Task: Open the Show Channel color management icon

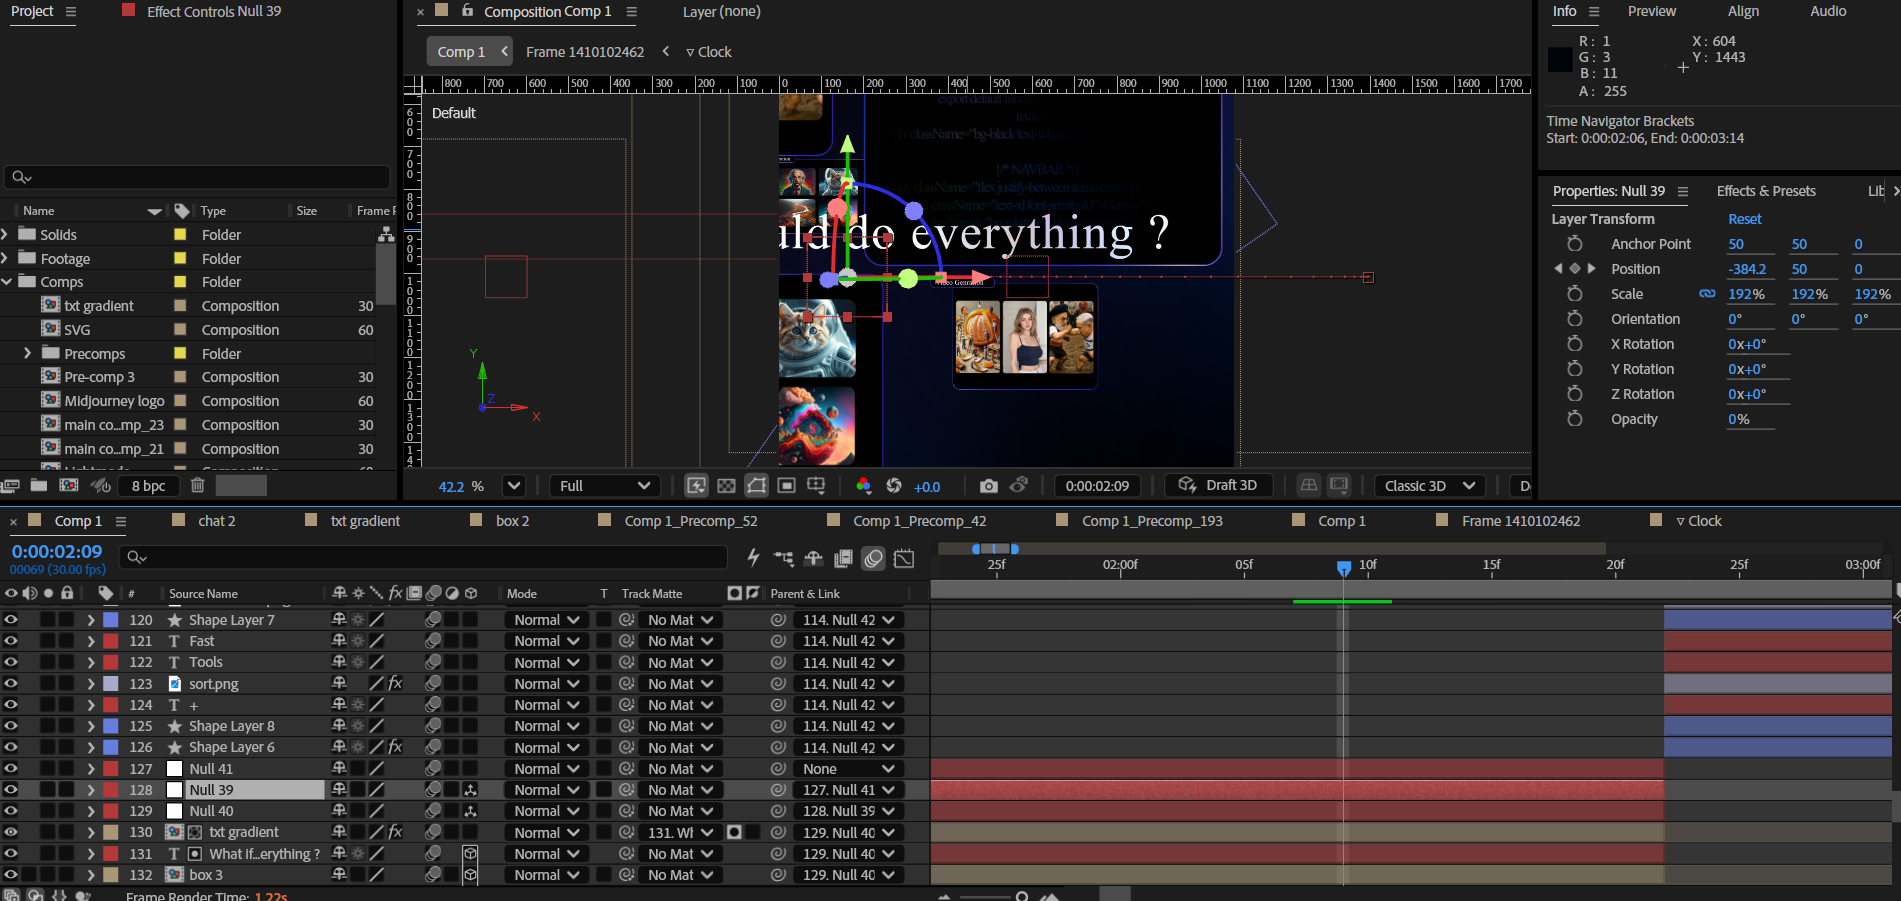Action: pos(863,486)
